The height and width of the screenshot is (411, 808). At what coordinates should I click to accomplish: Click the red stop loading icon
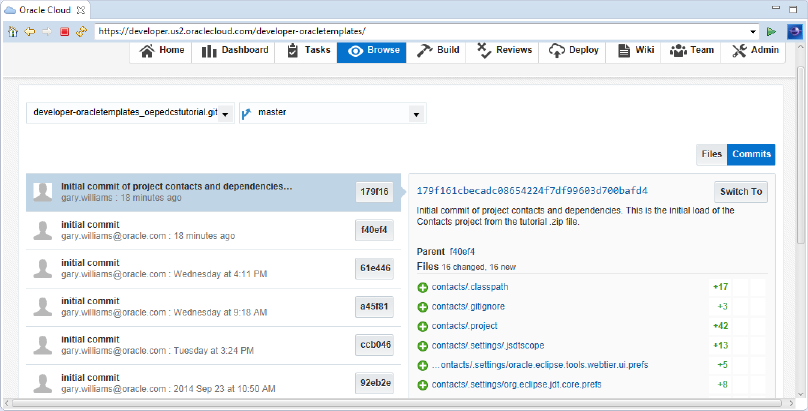pyautogui.click(x=64, y=31)
